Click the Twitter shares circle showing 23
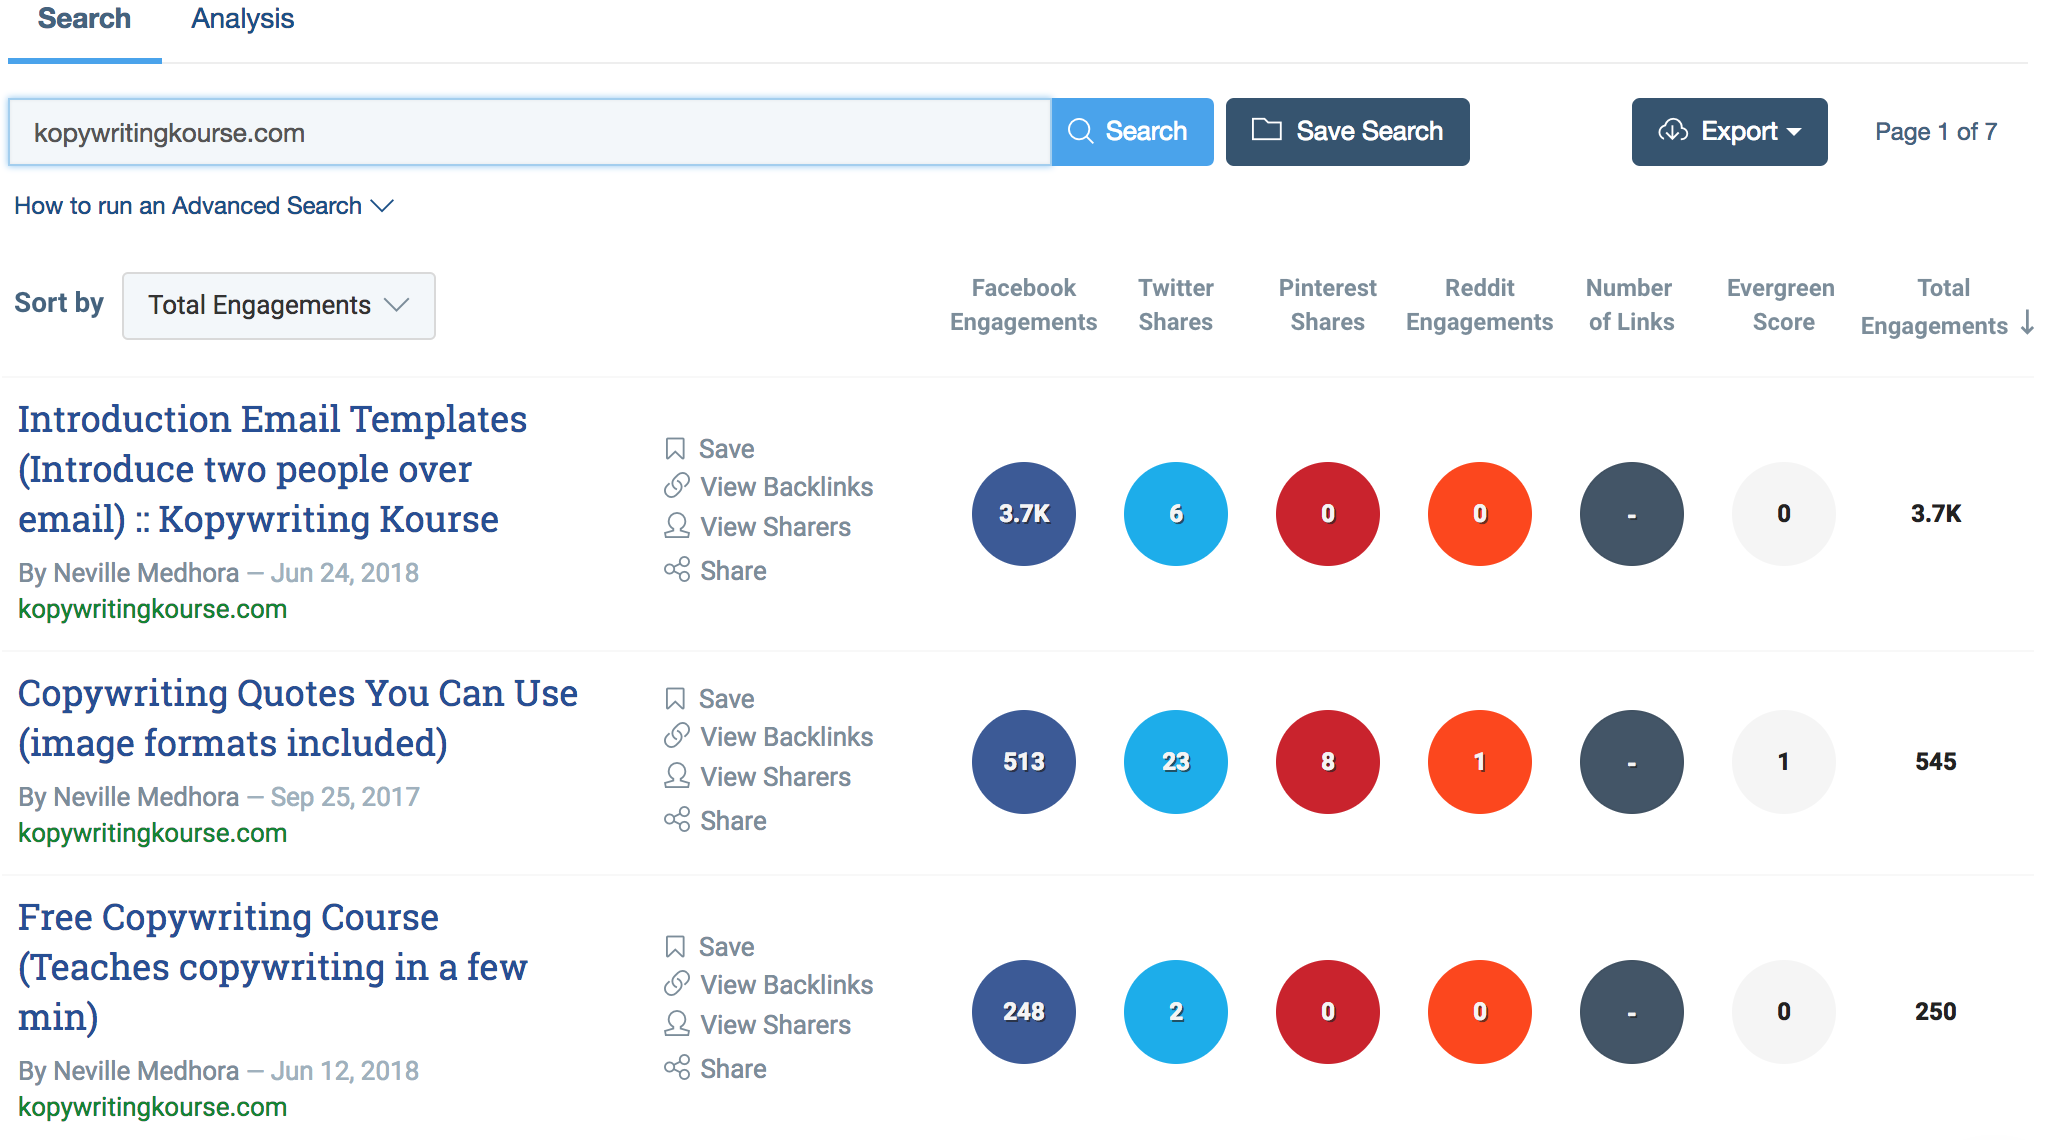Image resolution: width=2062 pixels, height=1140 pixels. [x=1176, y=762]
